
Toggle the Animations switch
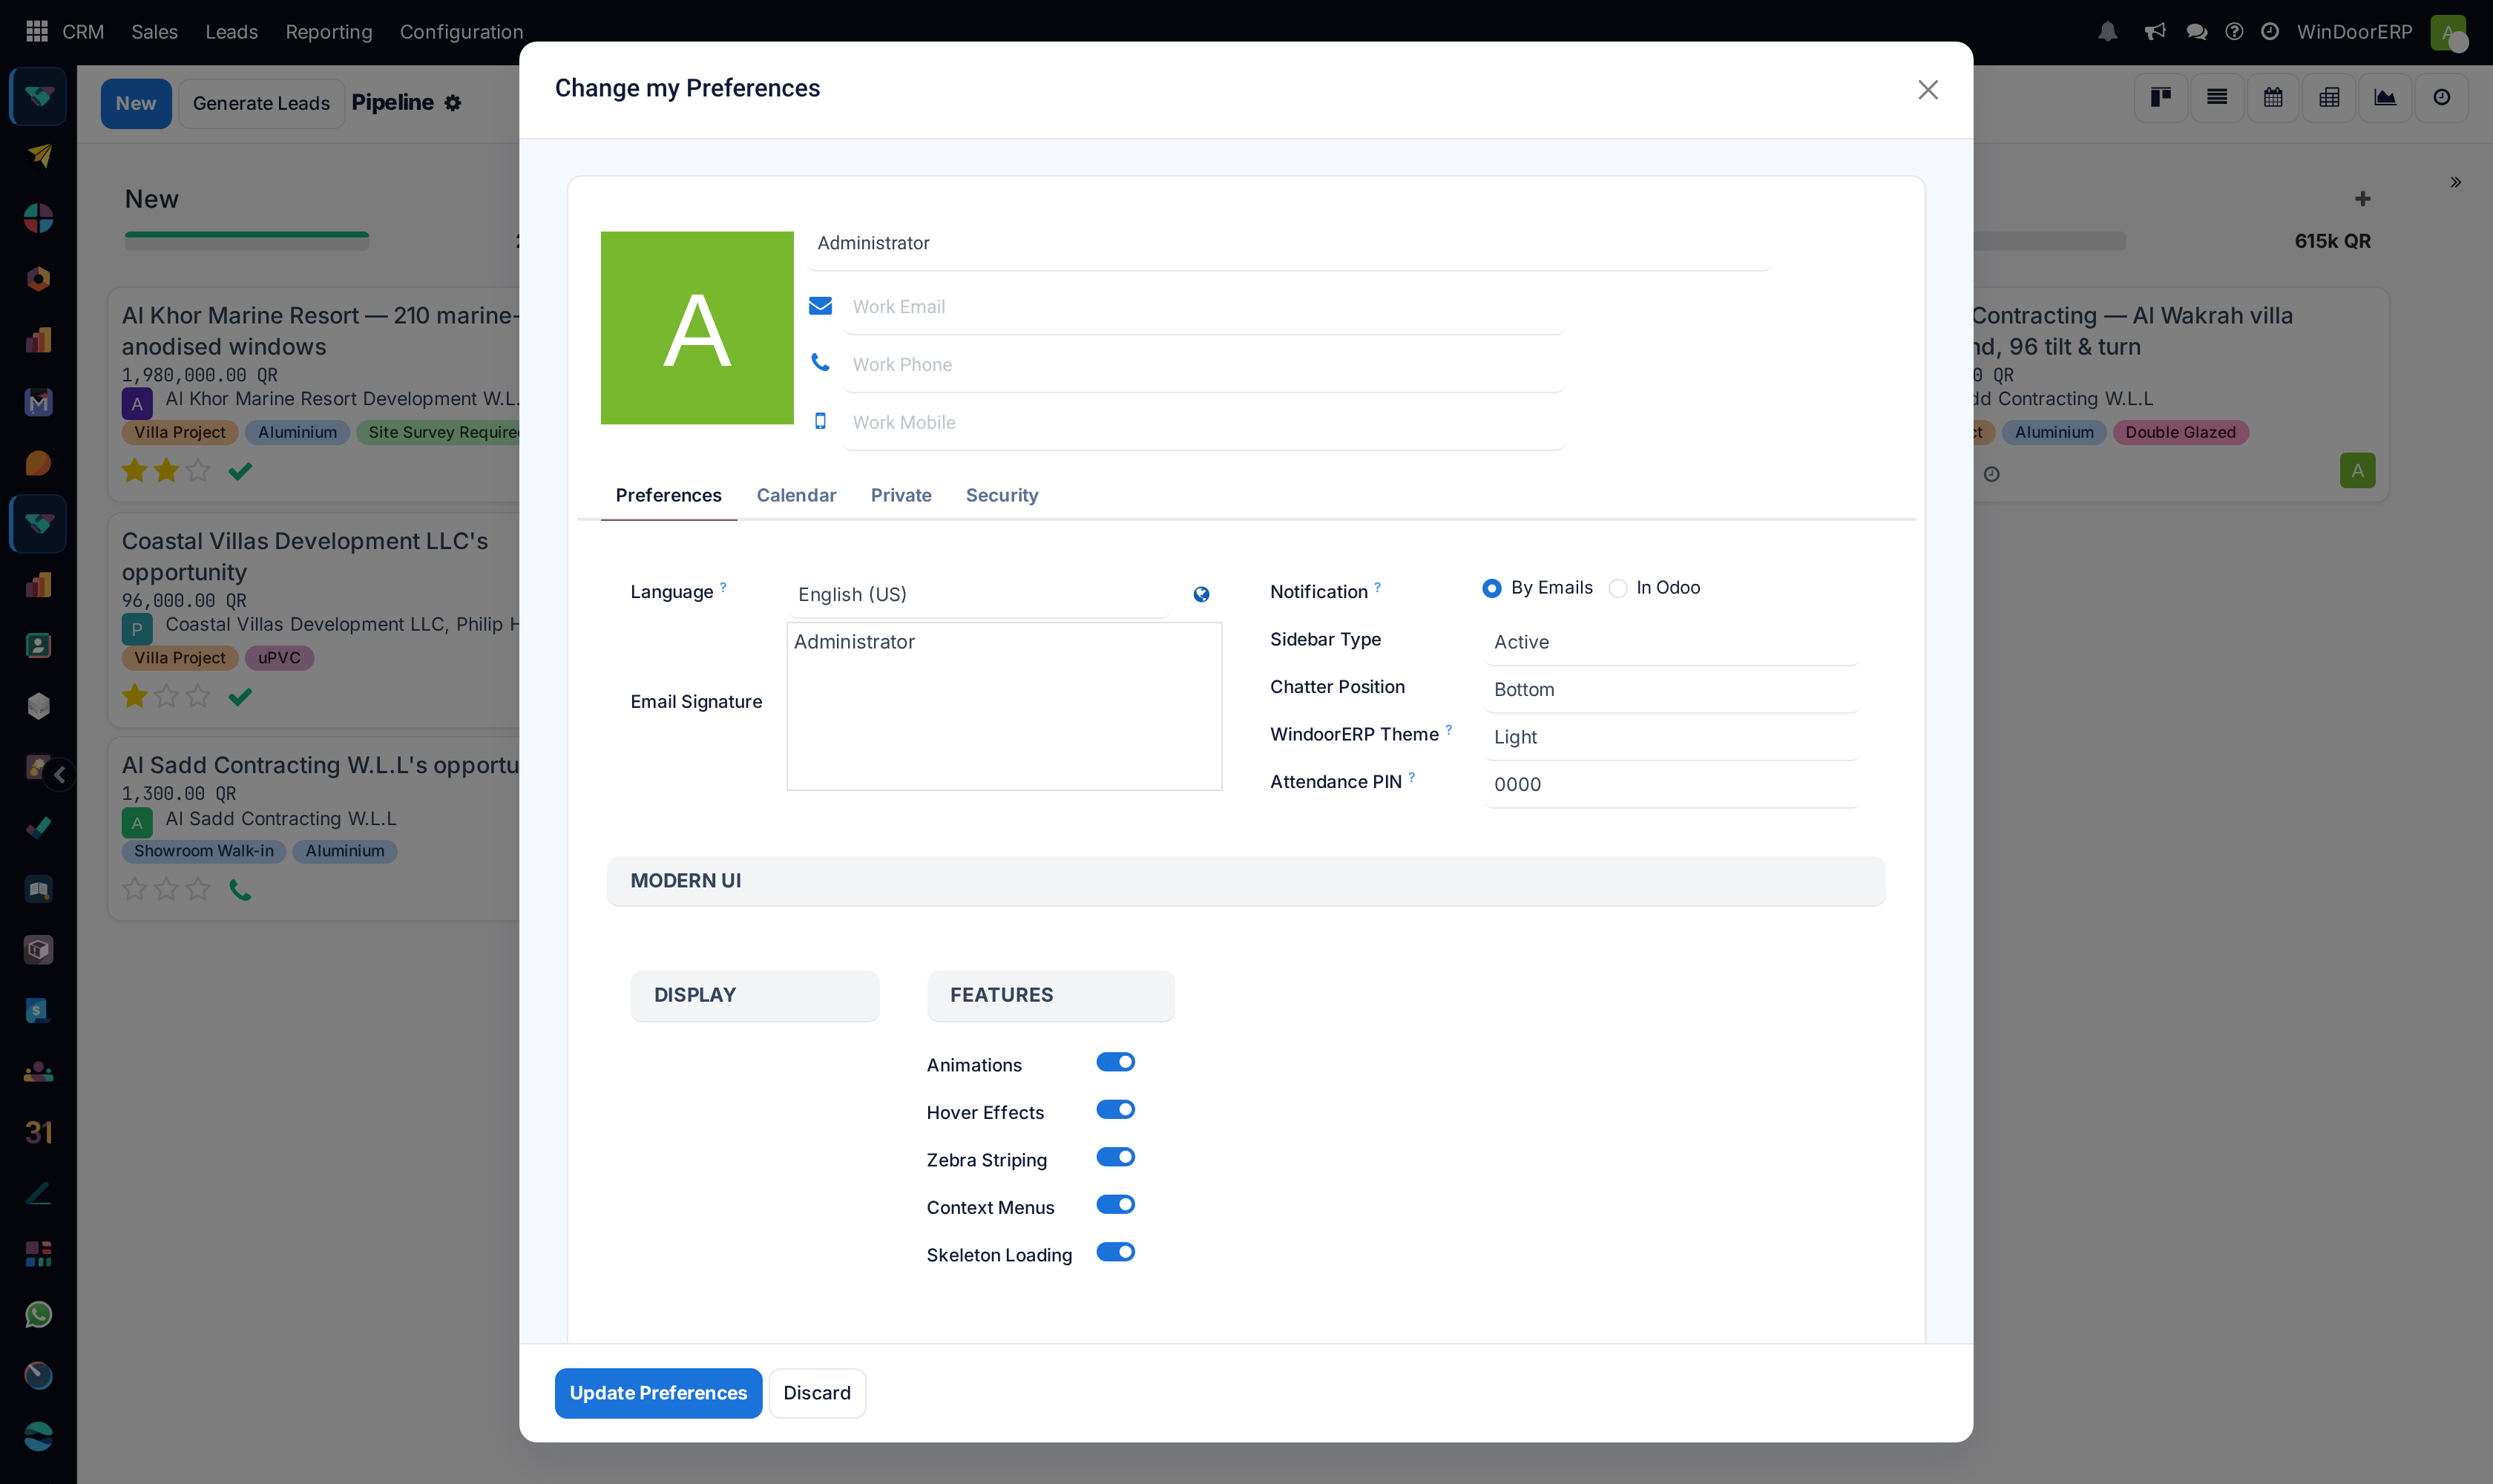pos(1115,1062)
